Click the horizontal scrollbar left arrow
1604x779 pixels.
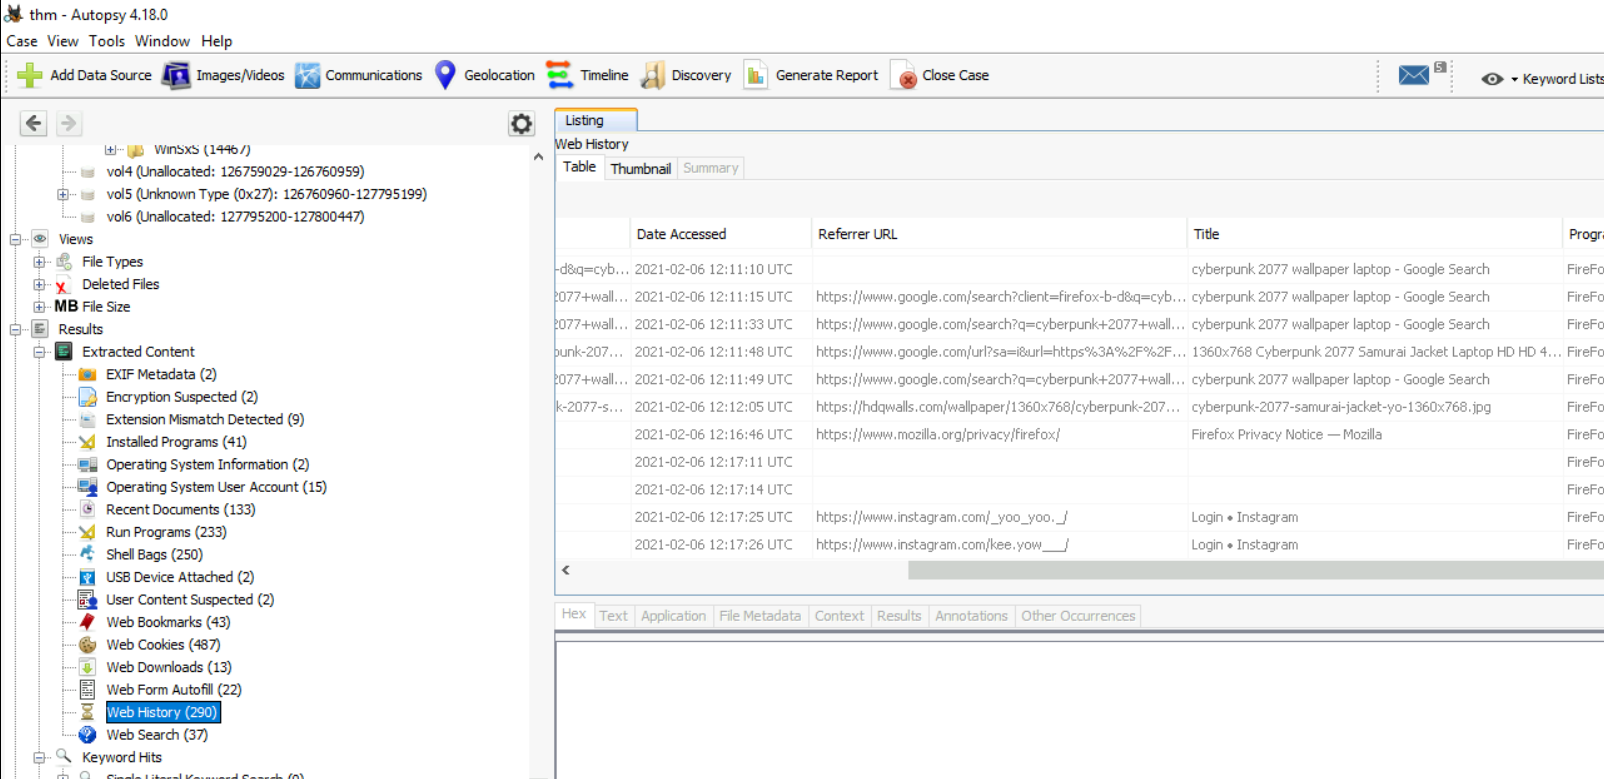(x=566, y=570)
